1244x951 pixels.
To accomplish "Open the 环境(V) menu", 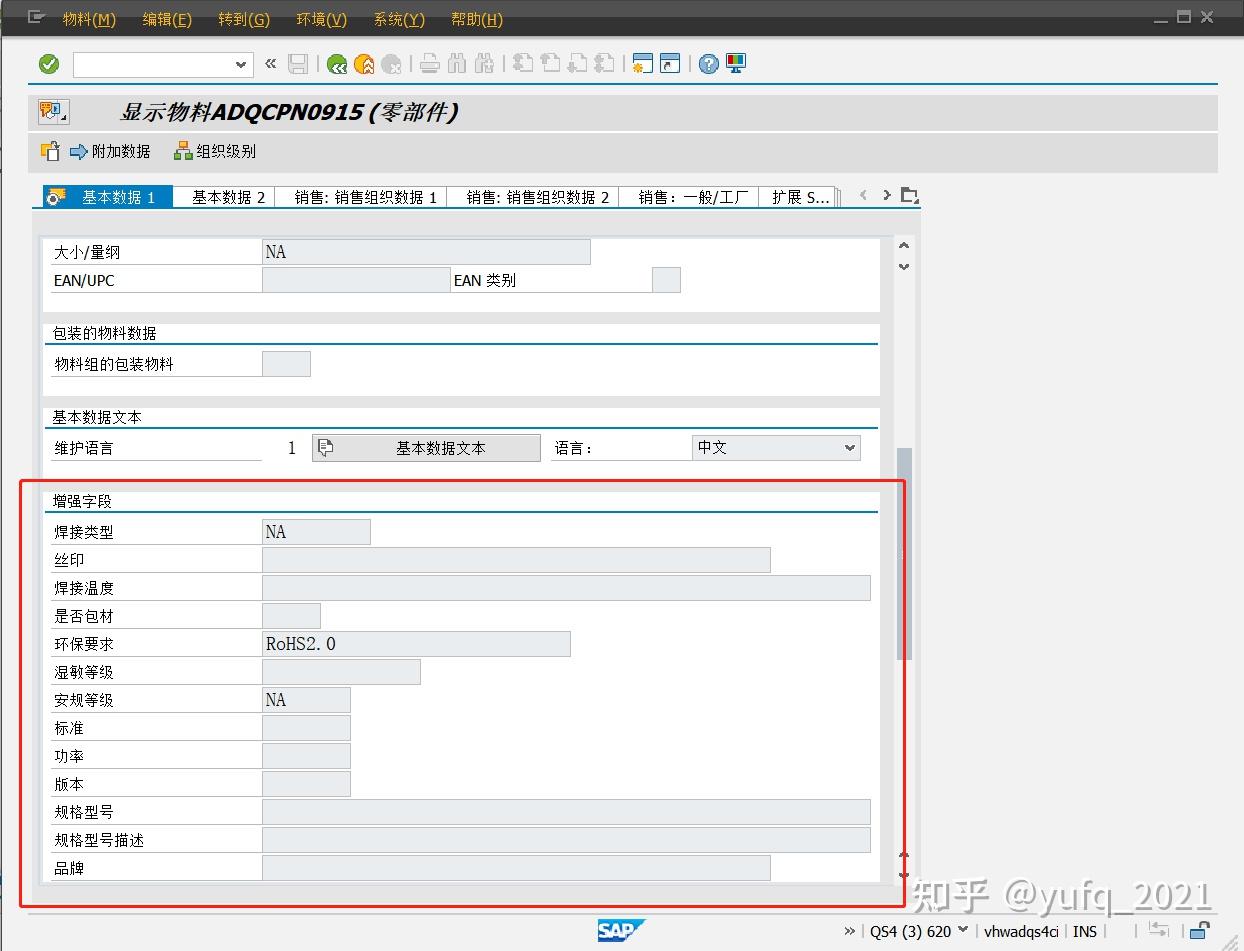I will pos(322,19).
